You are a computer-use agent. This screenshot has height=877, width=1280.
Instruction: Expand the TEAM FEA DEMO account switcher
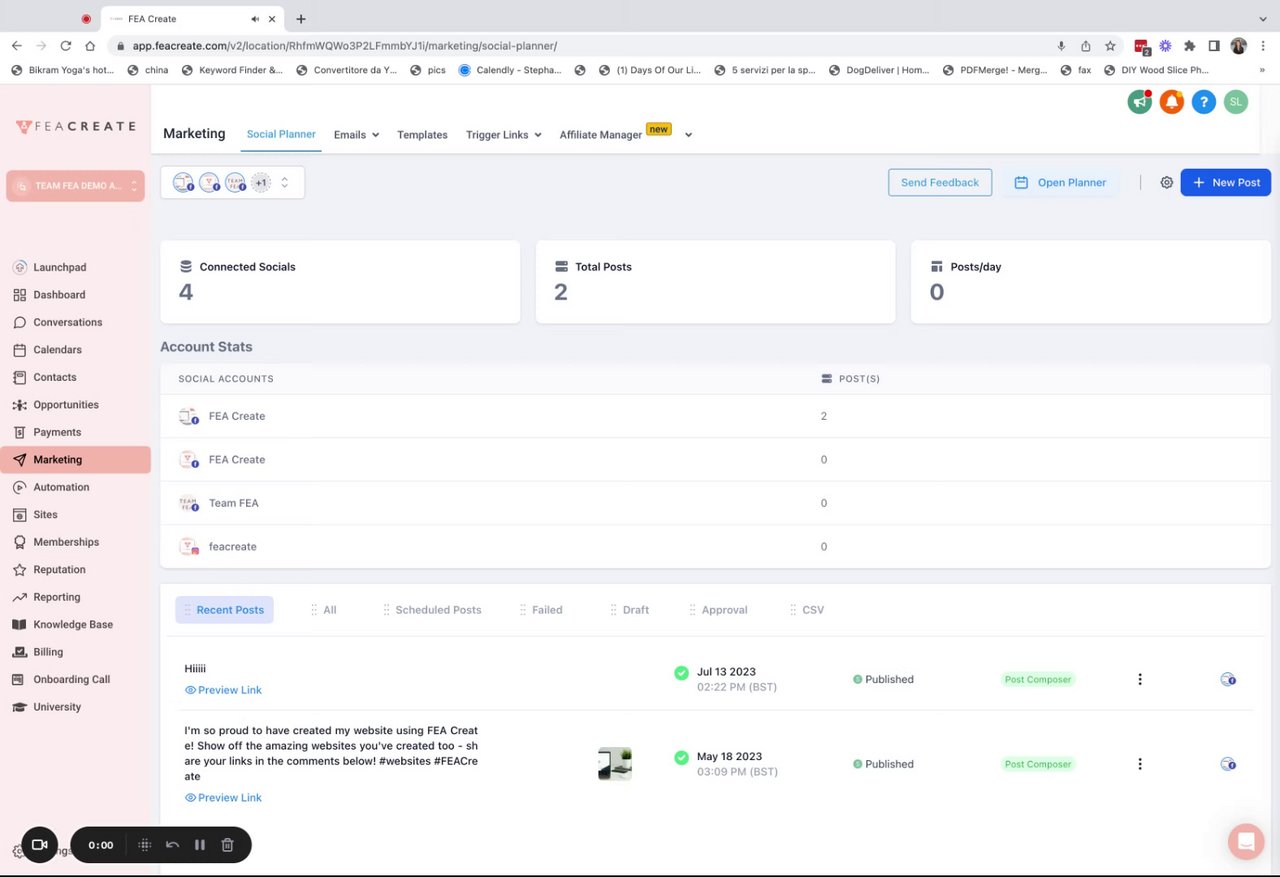(x=76, y=186)
